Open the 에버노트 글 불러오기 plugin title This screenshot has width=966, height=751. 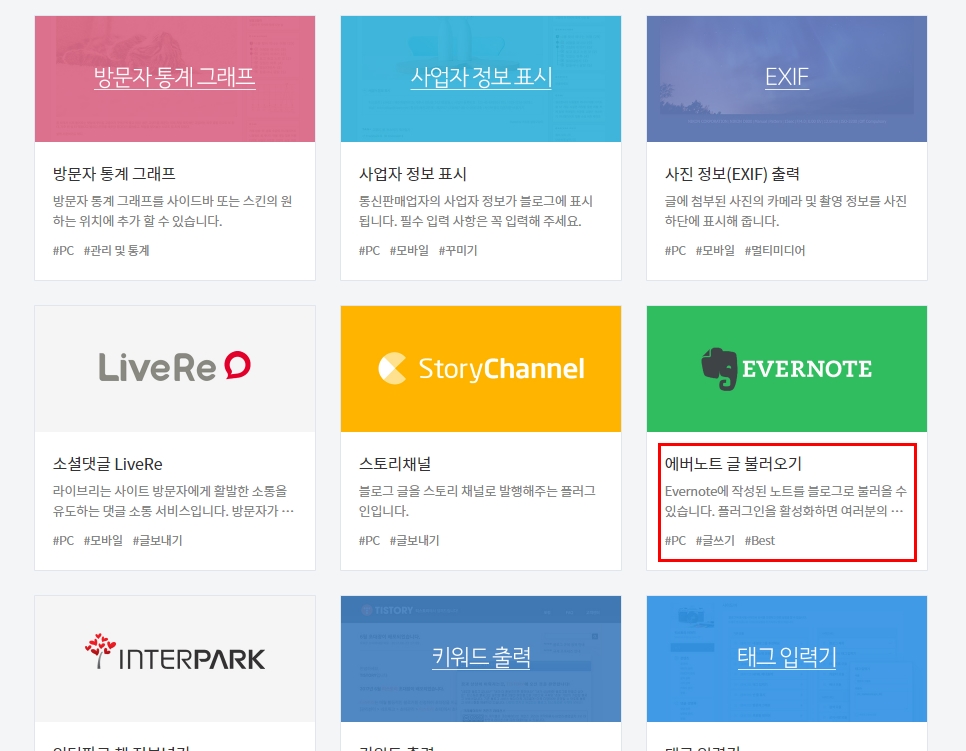pyautogui.click(x=733, y=464)
